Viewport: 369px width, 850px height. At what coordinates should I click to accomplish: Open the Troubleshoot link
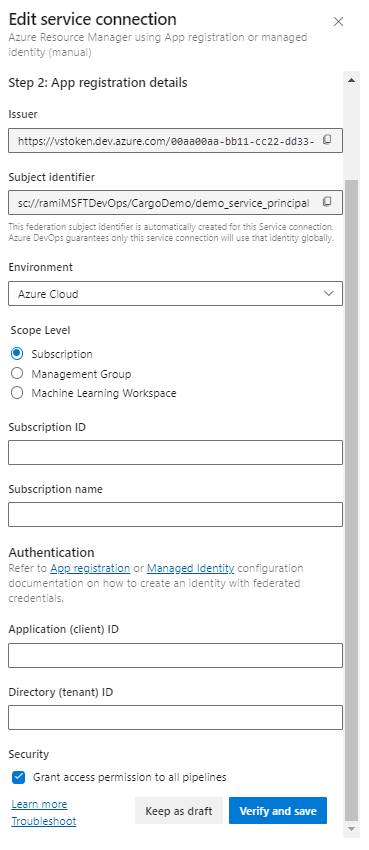click(x=44, y=821)
